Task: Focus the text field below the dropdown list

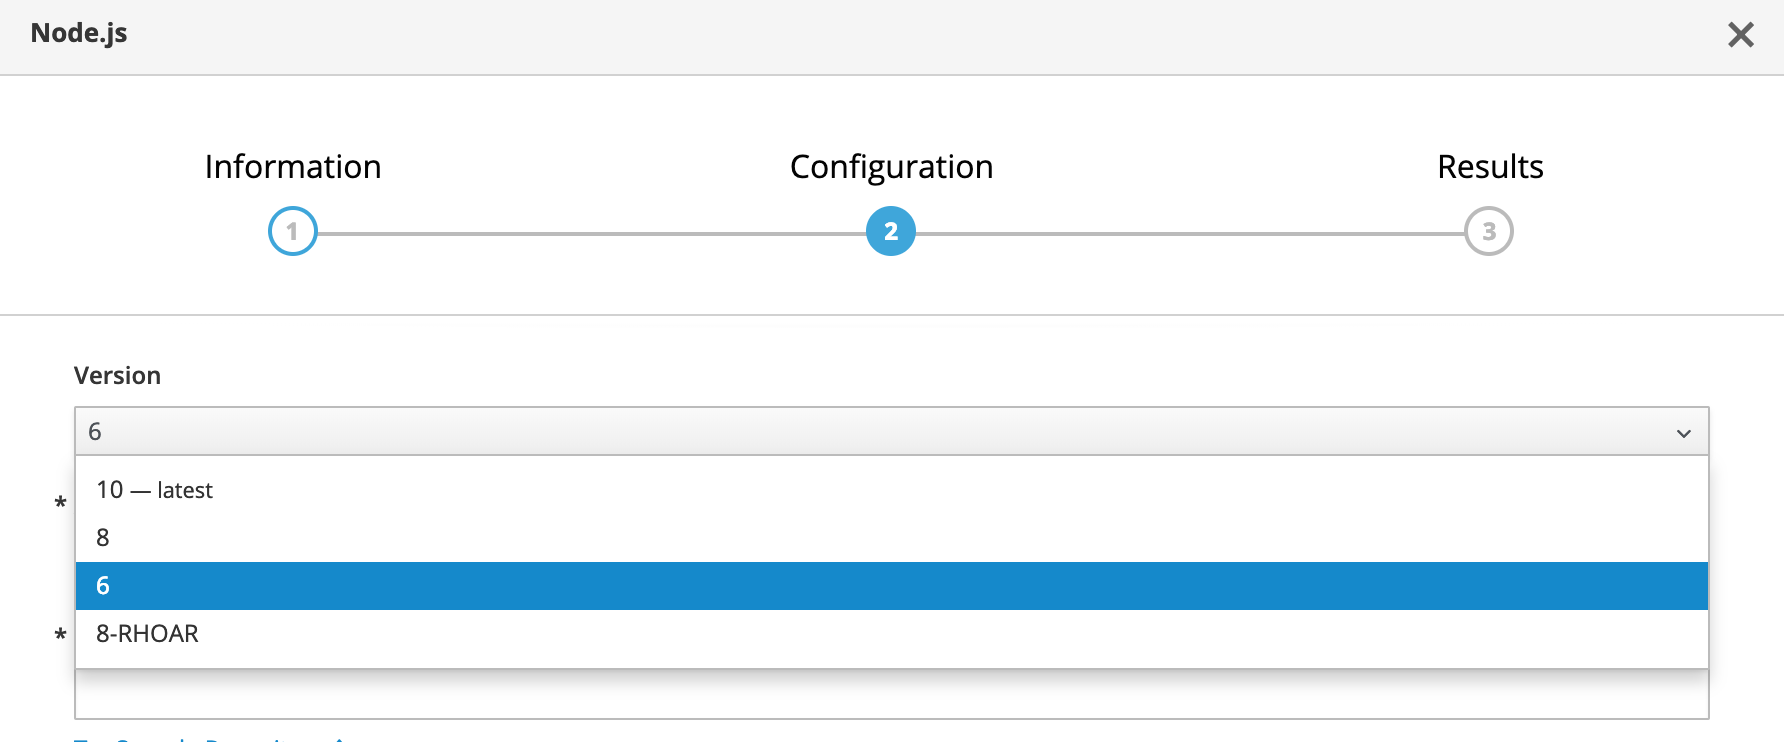Action: click(892, 694)
